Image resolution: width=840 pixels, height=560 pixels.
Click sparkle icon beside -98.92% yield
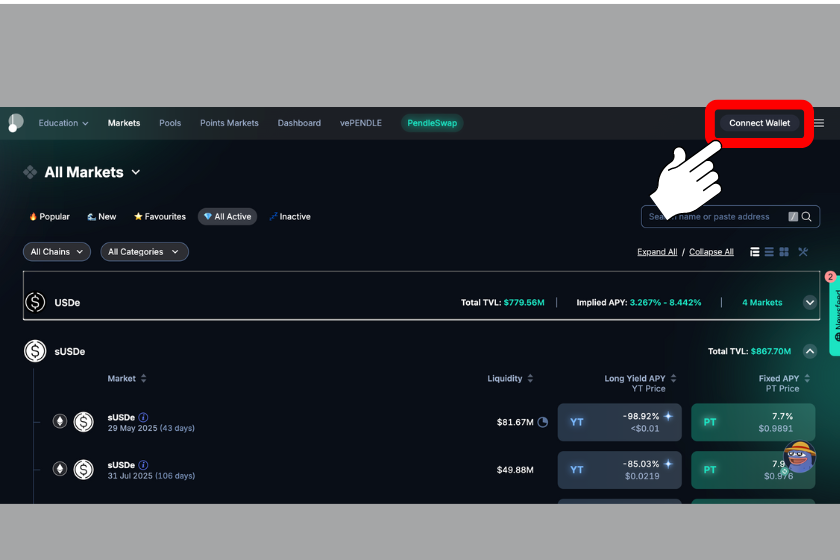click(x=668, y=416)
